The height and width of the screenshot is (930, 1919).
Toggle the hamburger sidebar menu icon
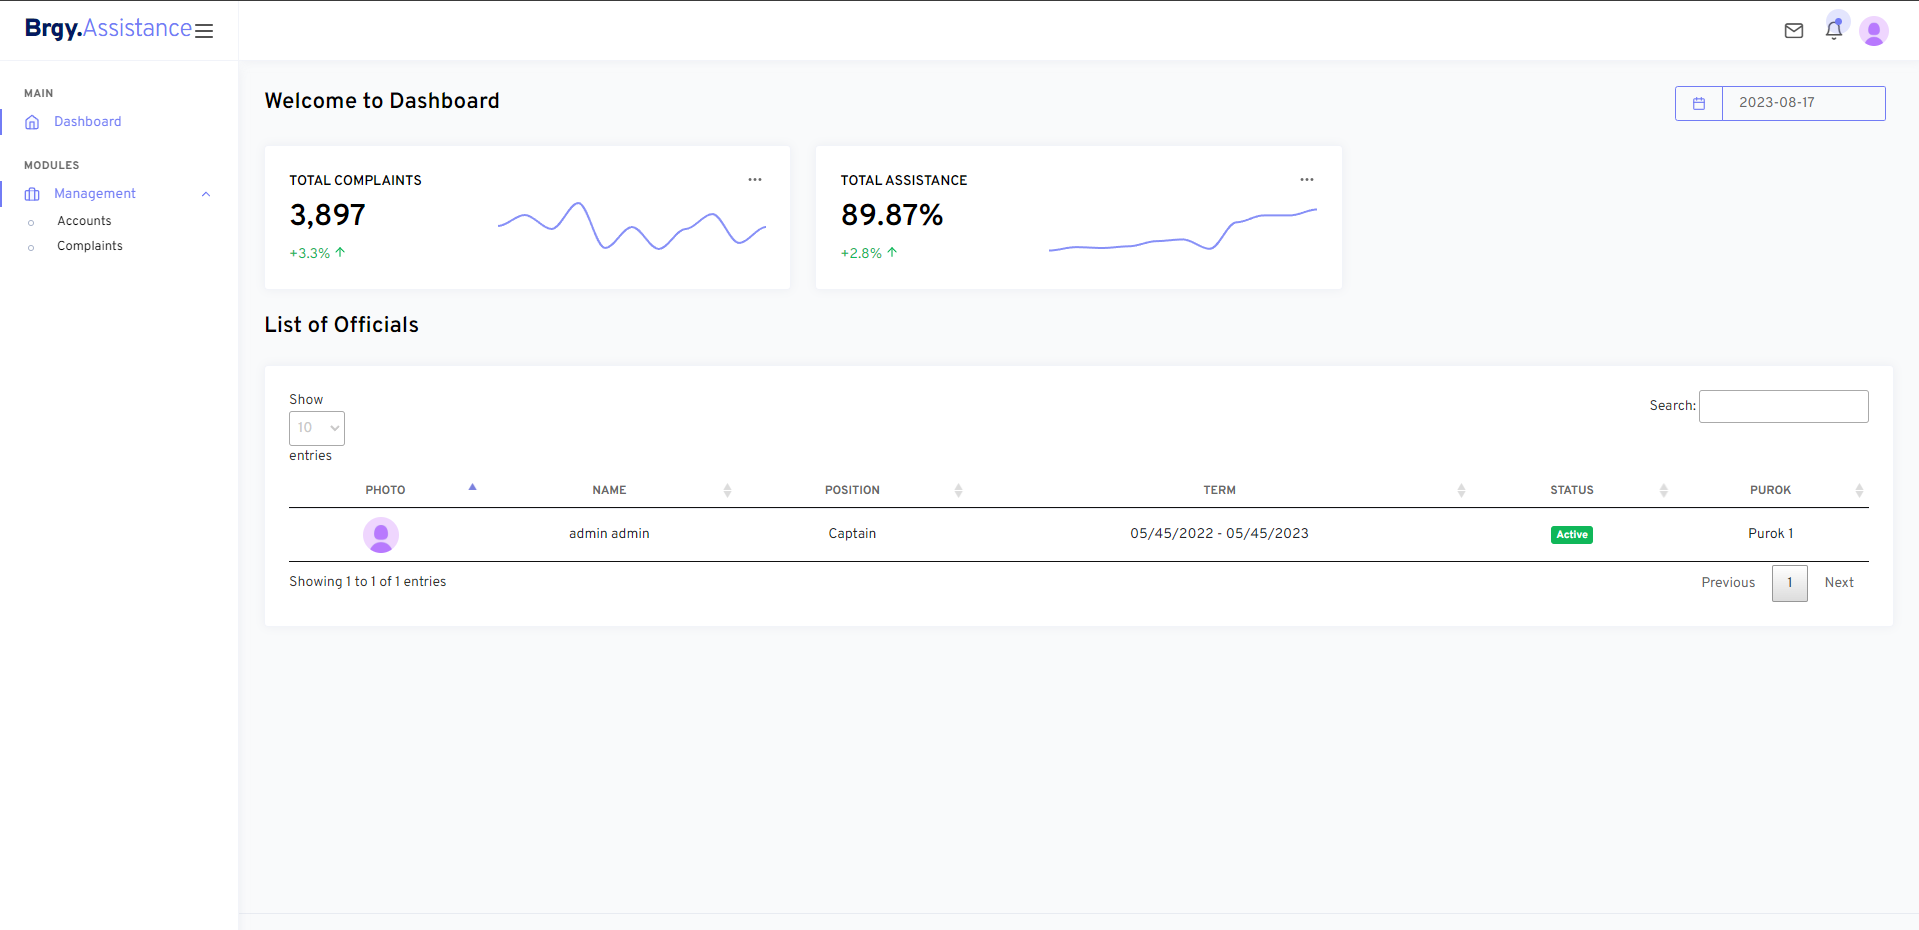pos(204,31)
